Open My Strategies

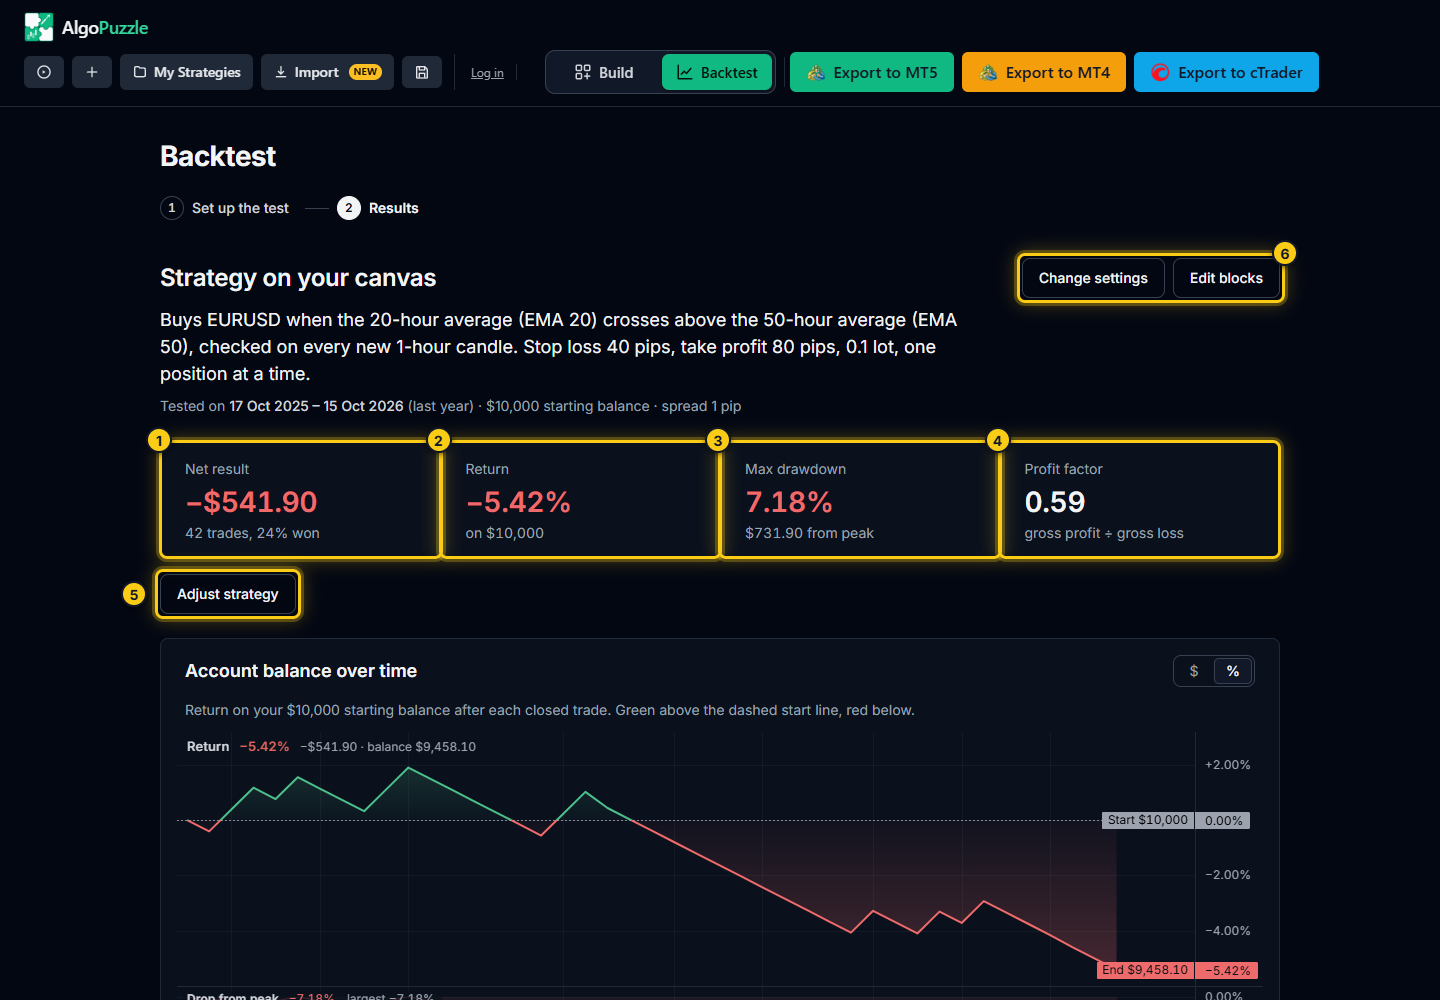pos(187,72)
